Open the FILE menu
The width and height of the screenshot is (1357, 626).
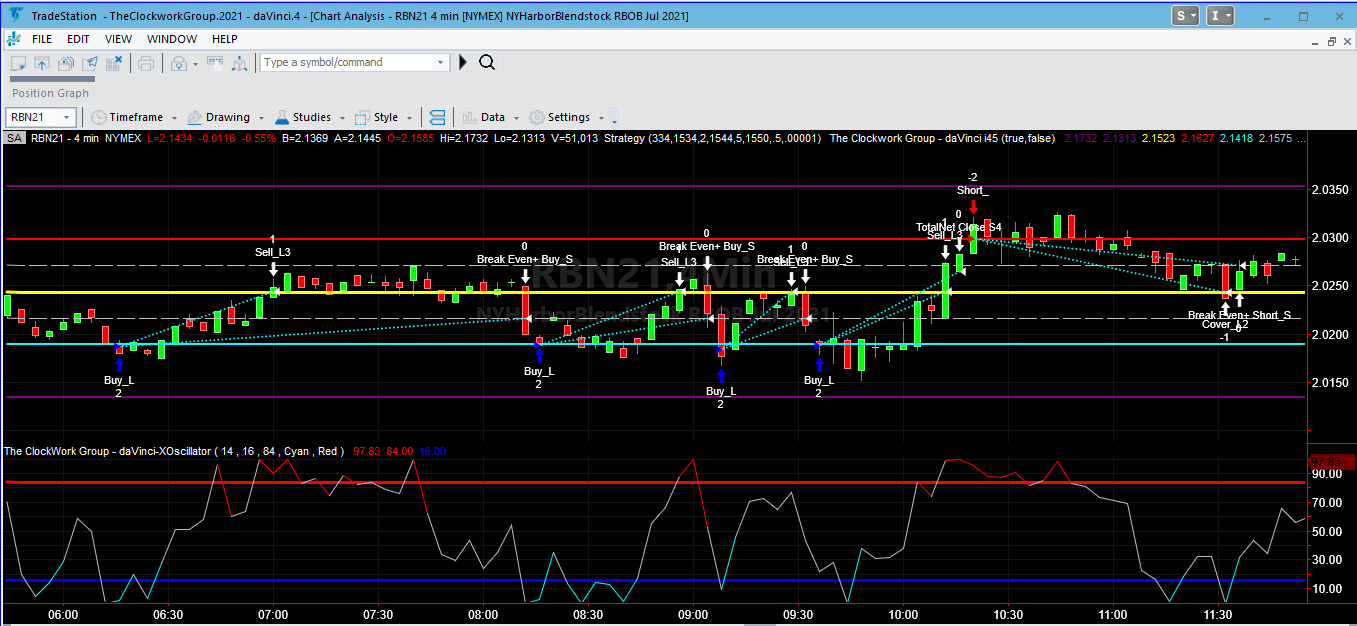point(42,39)
